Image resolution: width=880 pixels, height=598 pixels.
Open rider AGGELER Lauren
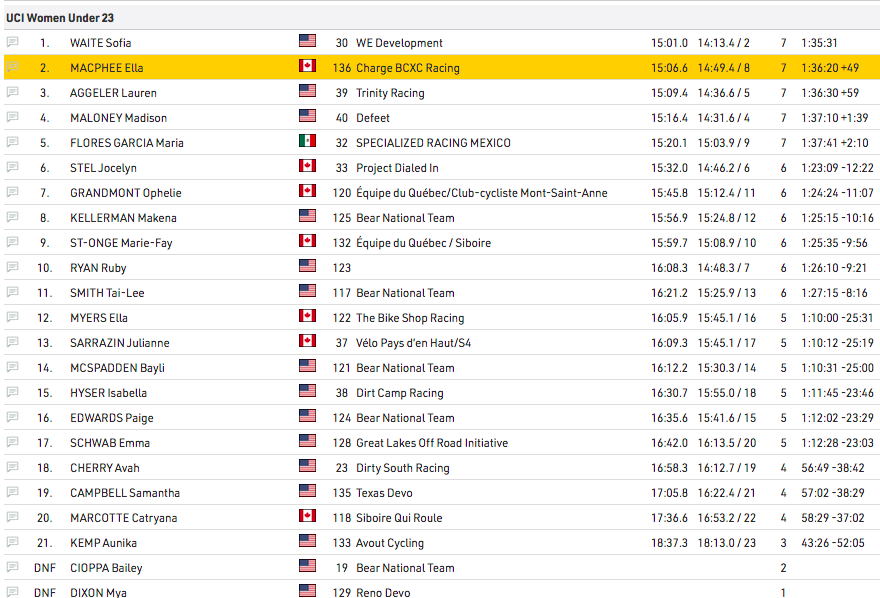point(113,93)
